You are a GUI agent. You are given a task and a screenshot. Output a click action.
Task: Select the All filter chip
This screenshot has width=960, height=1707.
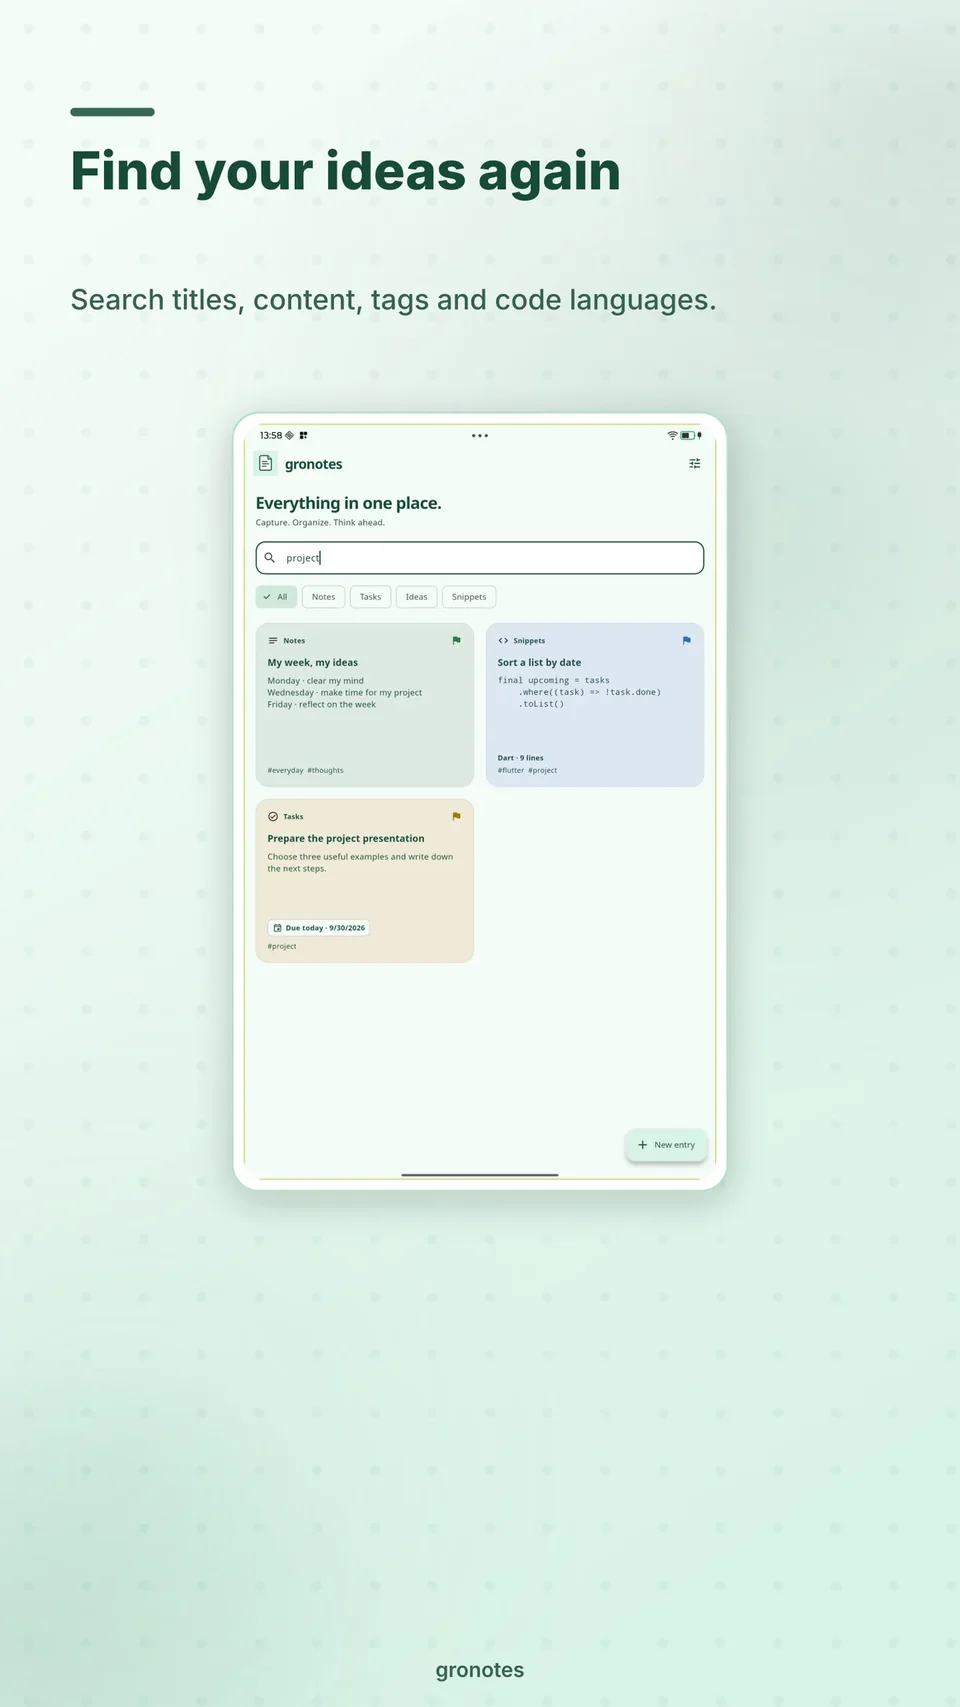coord(276,597)
